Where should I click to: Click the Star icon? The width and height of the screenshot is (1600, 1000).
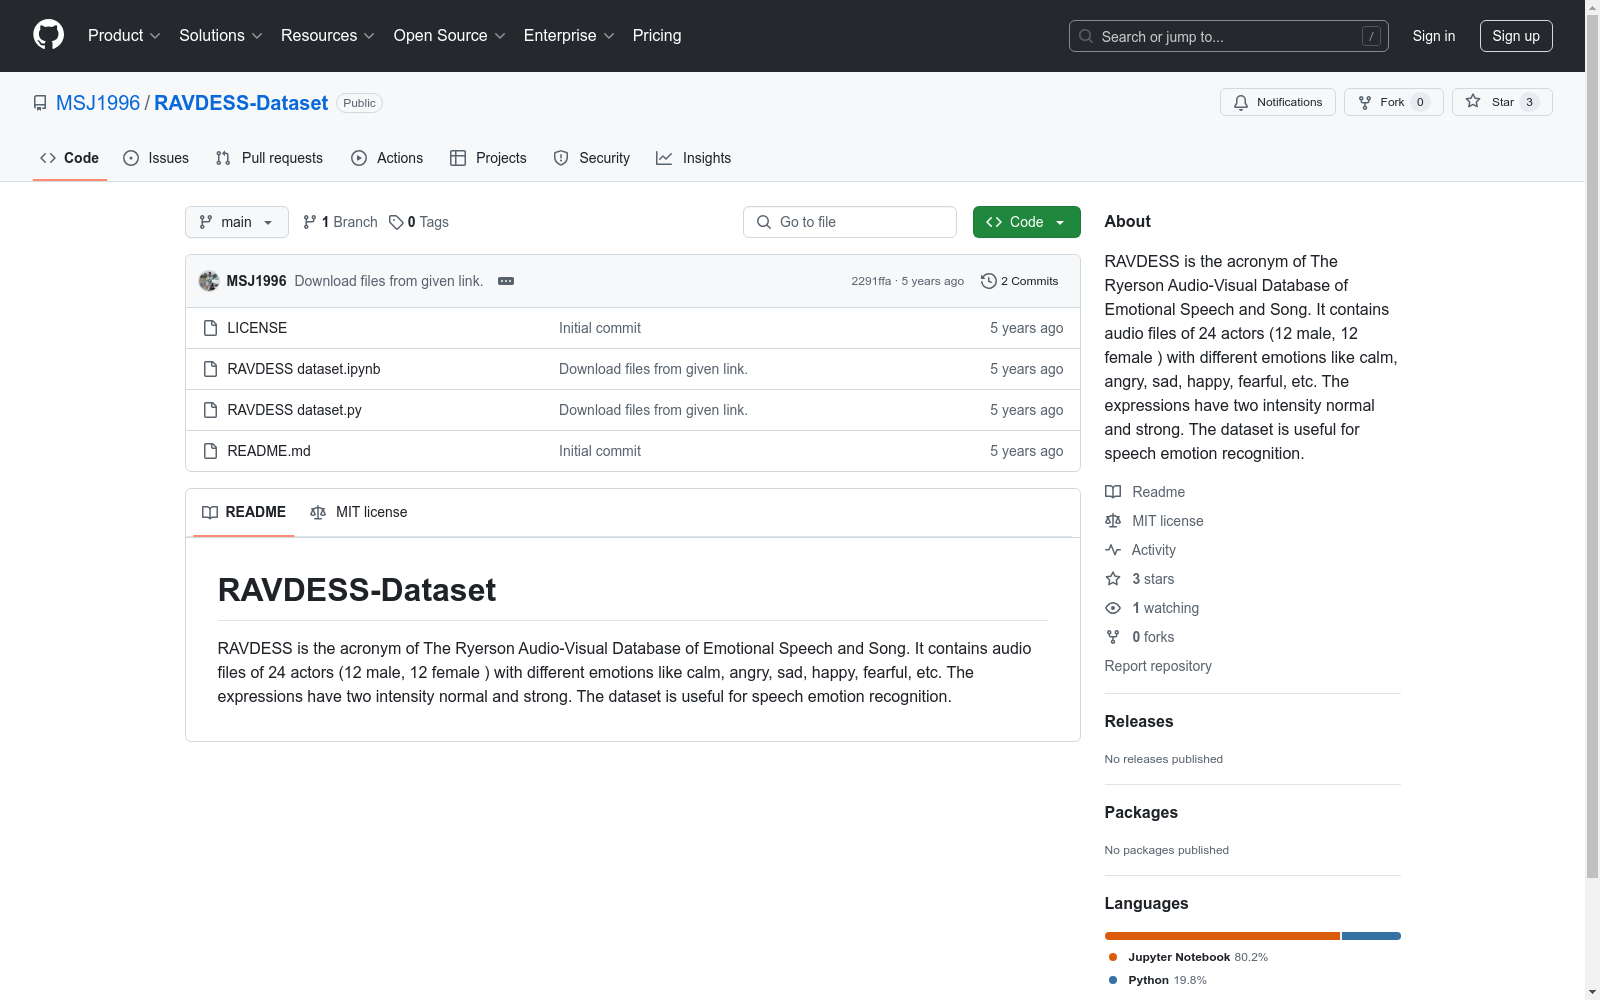(1473, 101)
